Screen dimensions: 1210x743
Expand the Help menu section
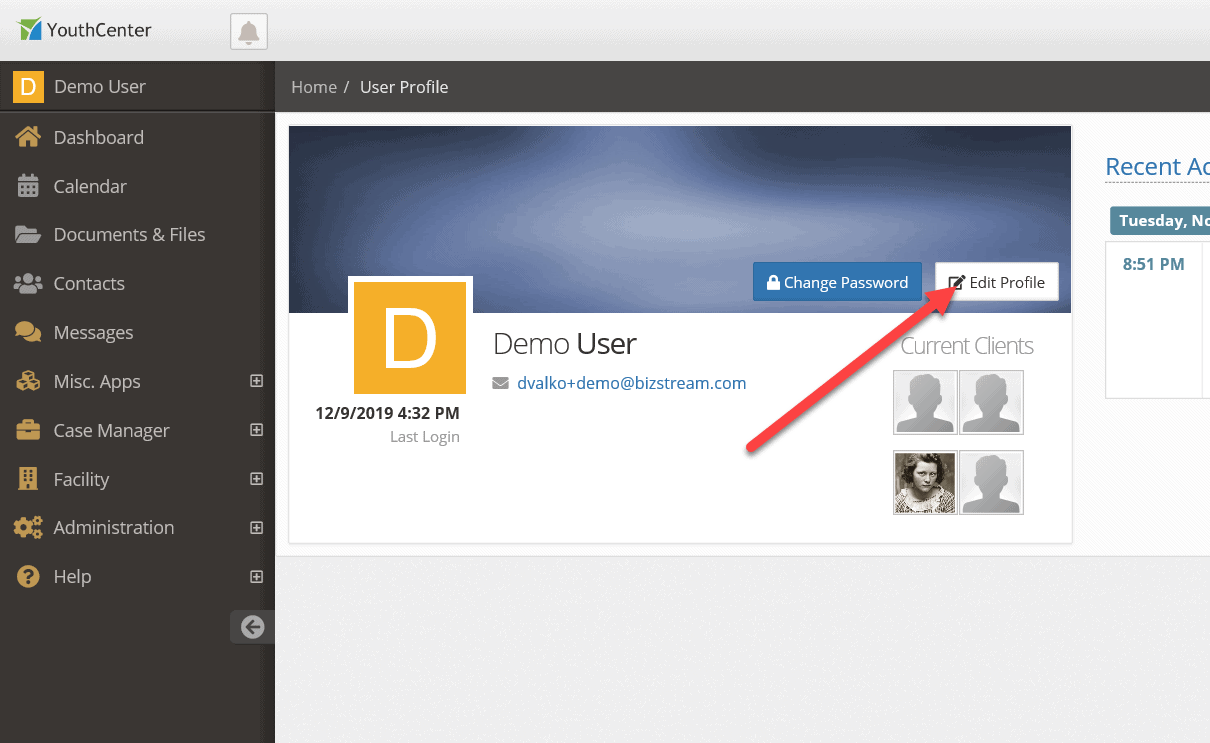click(257, 576)
